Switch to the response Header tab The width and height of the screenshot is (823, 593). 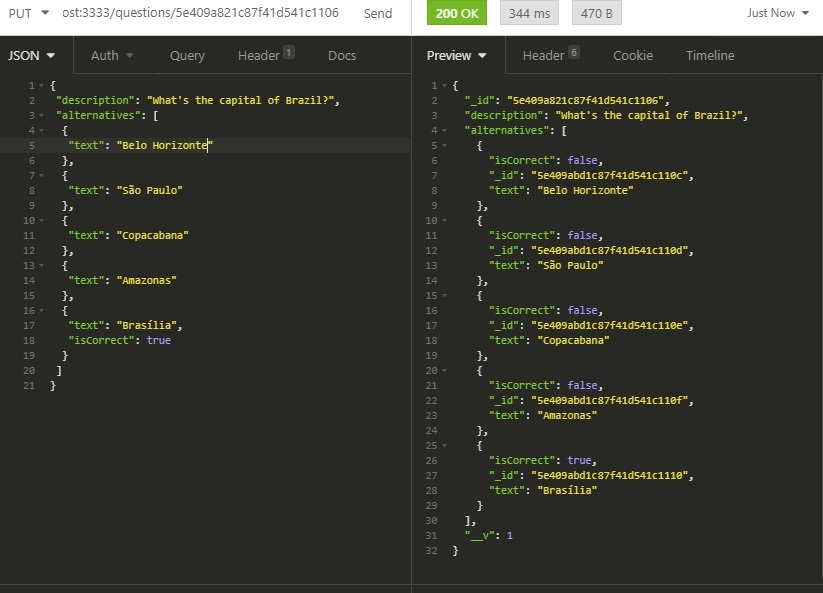551,55
